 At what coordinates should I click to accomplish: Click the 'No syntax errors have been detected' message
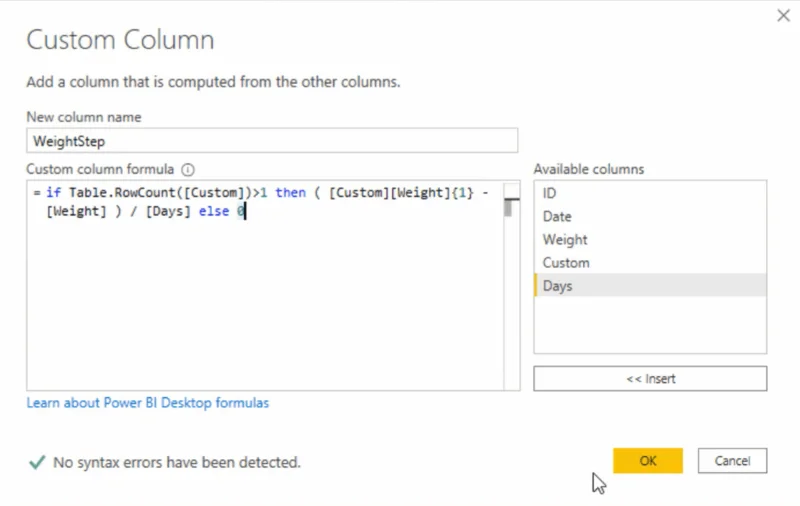177,463
